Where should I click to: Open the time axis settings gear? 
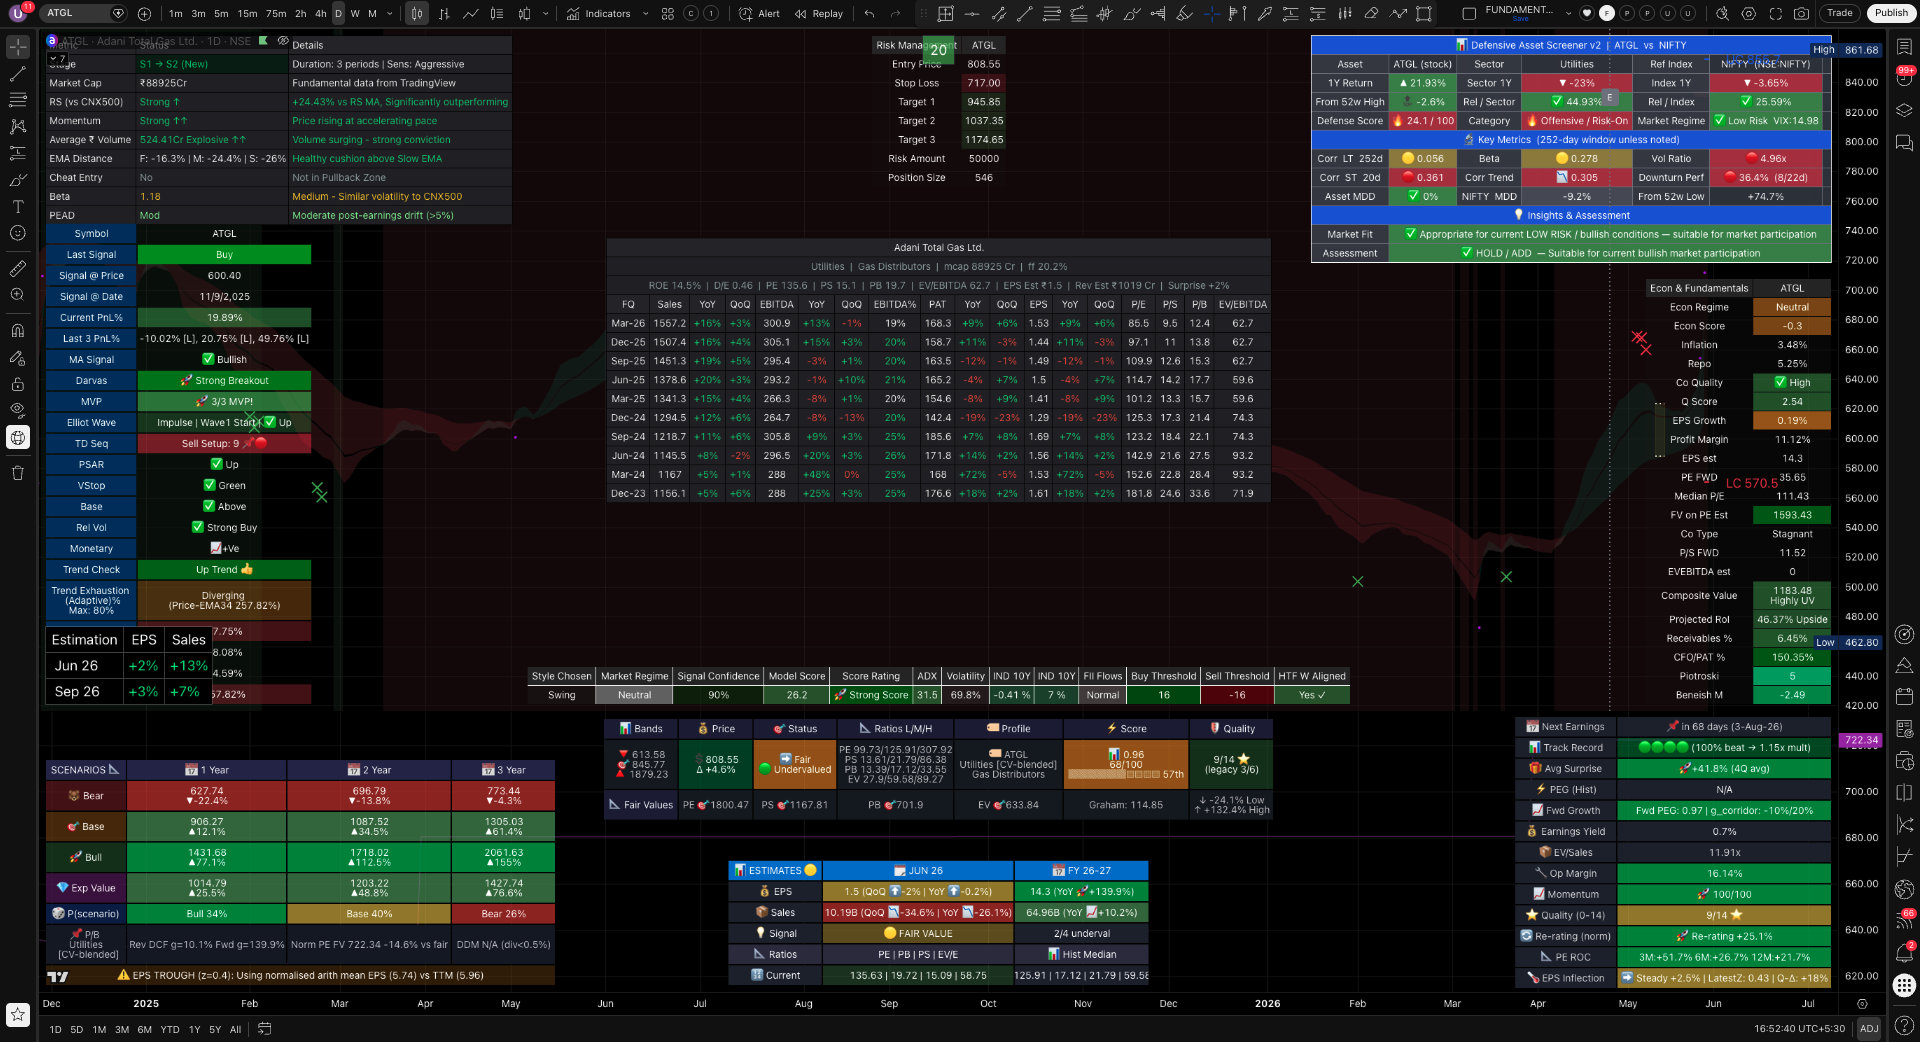coord(1862,1004)
